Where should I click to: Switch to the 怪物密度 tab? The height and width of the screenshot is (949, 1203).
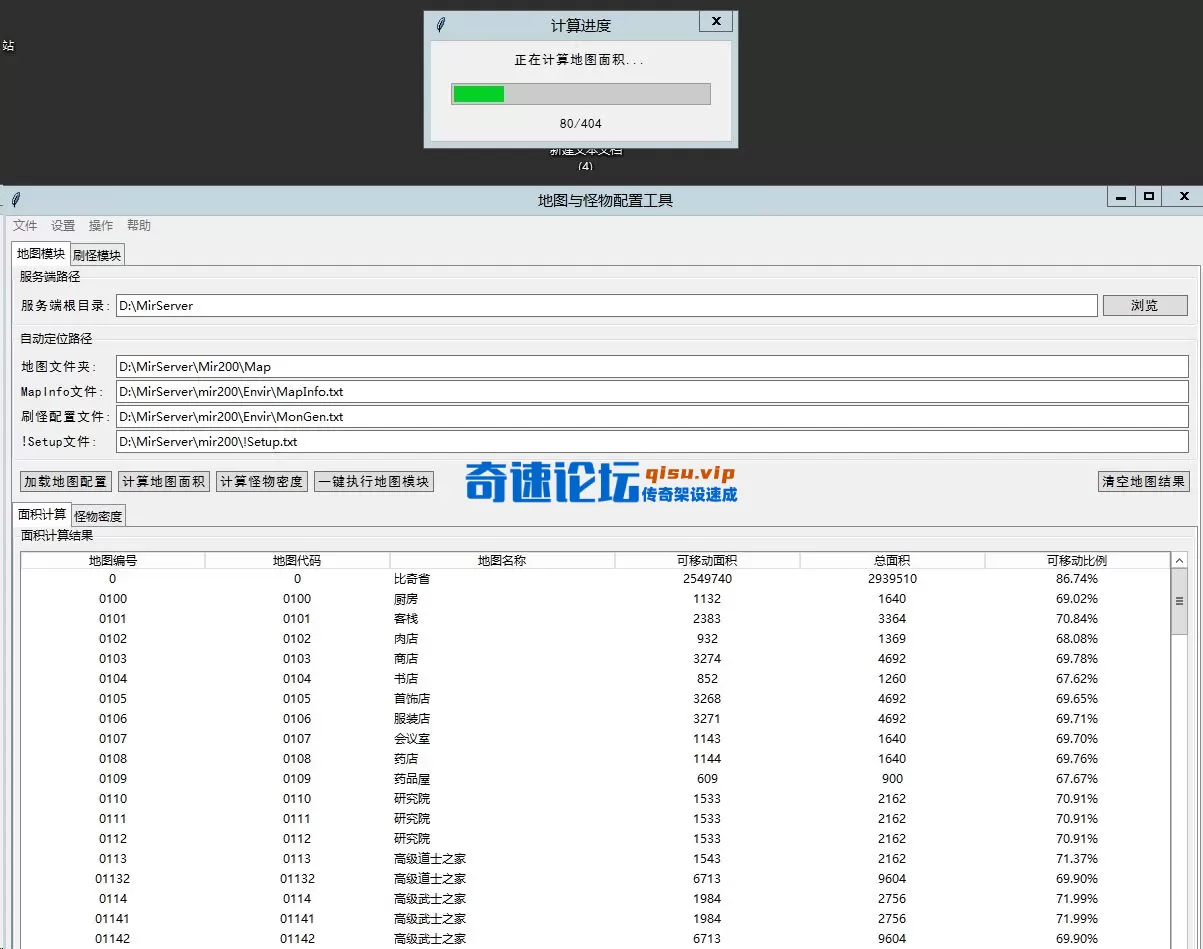tap(97, 516)
